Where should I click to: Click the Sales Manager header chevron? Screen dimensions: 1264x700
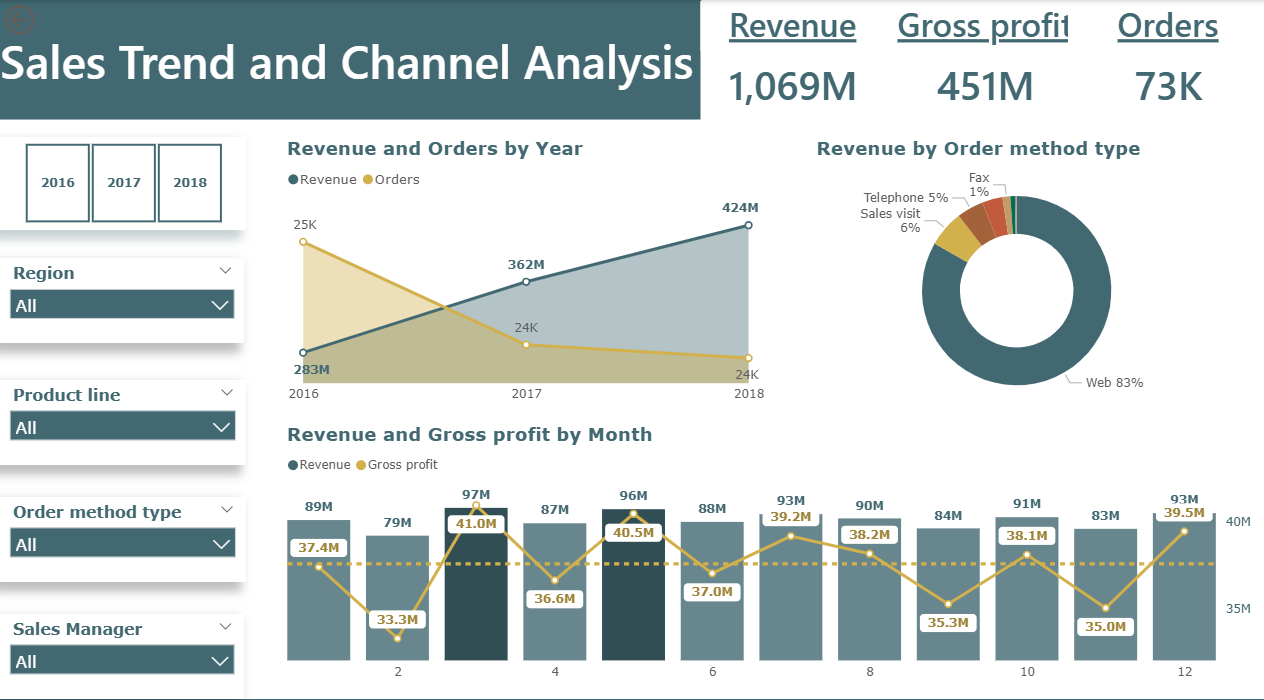[x=225, y=627]
